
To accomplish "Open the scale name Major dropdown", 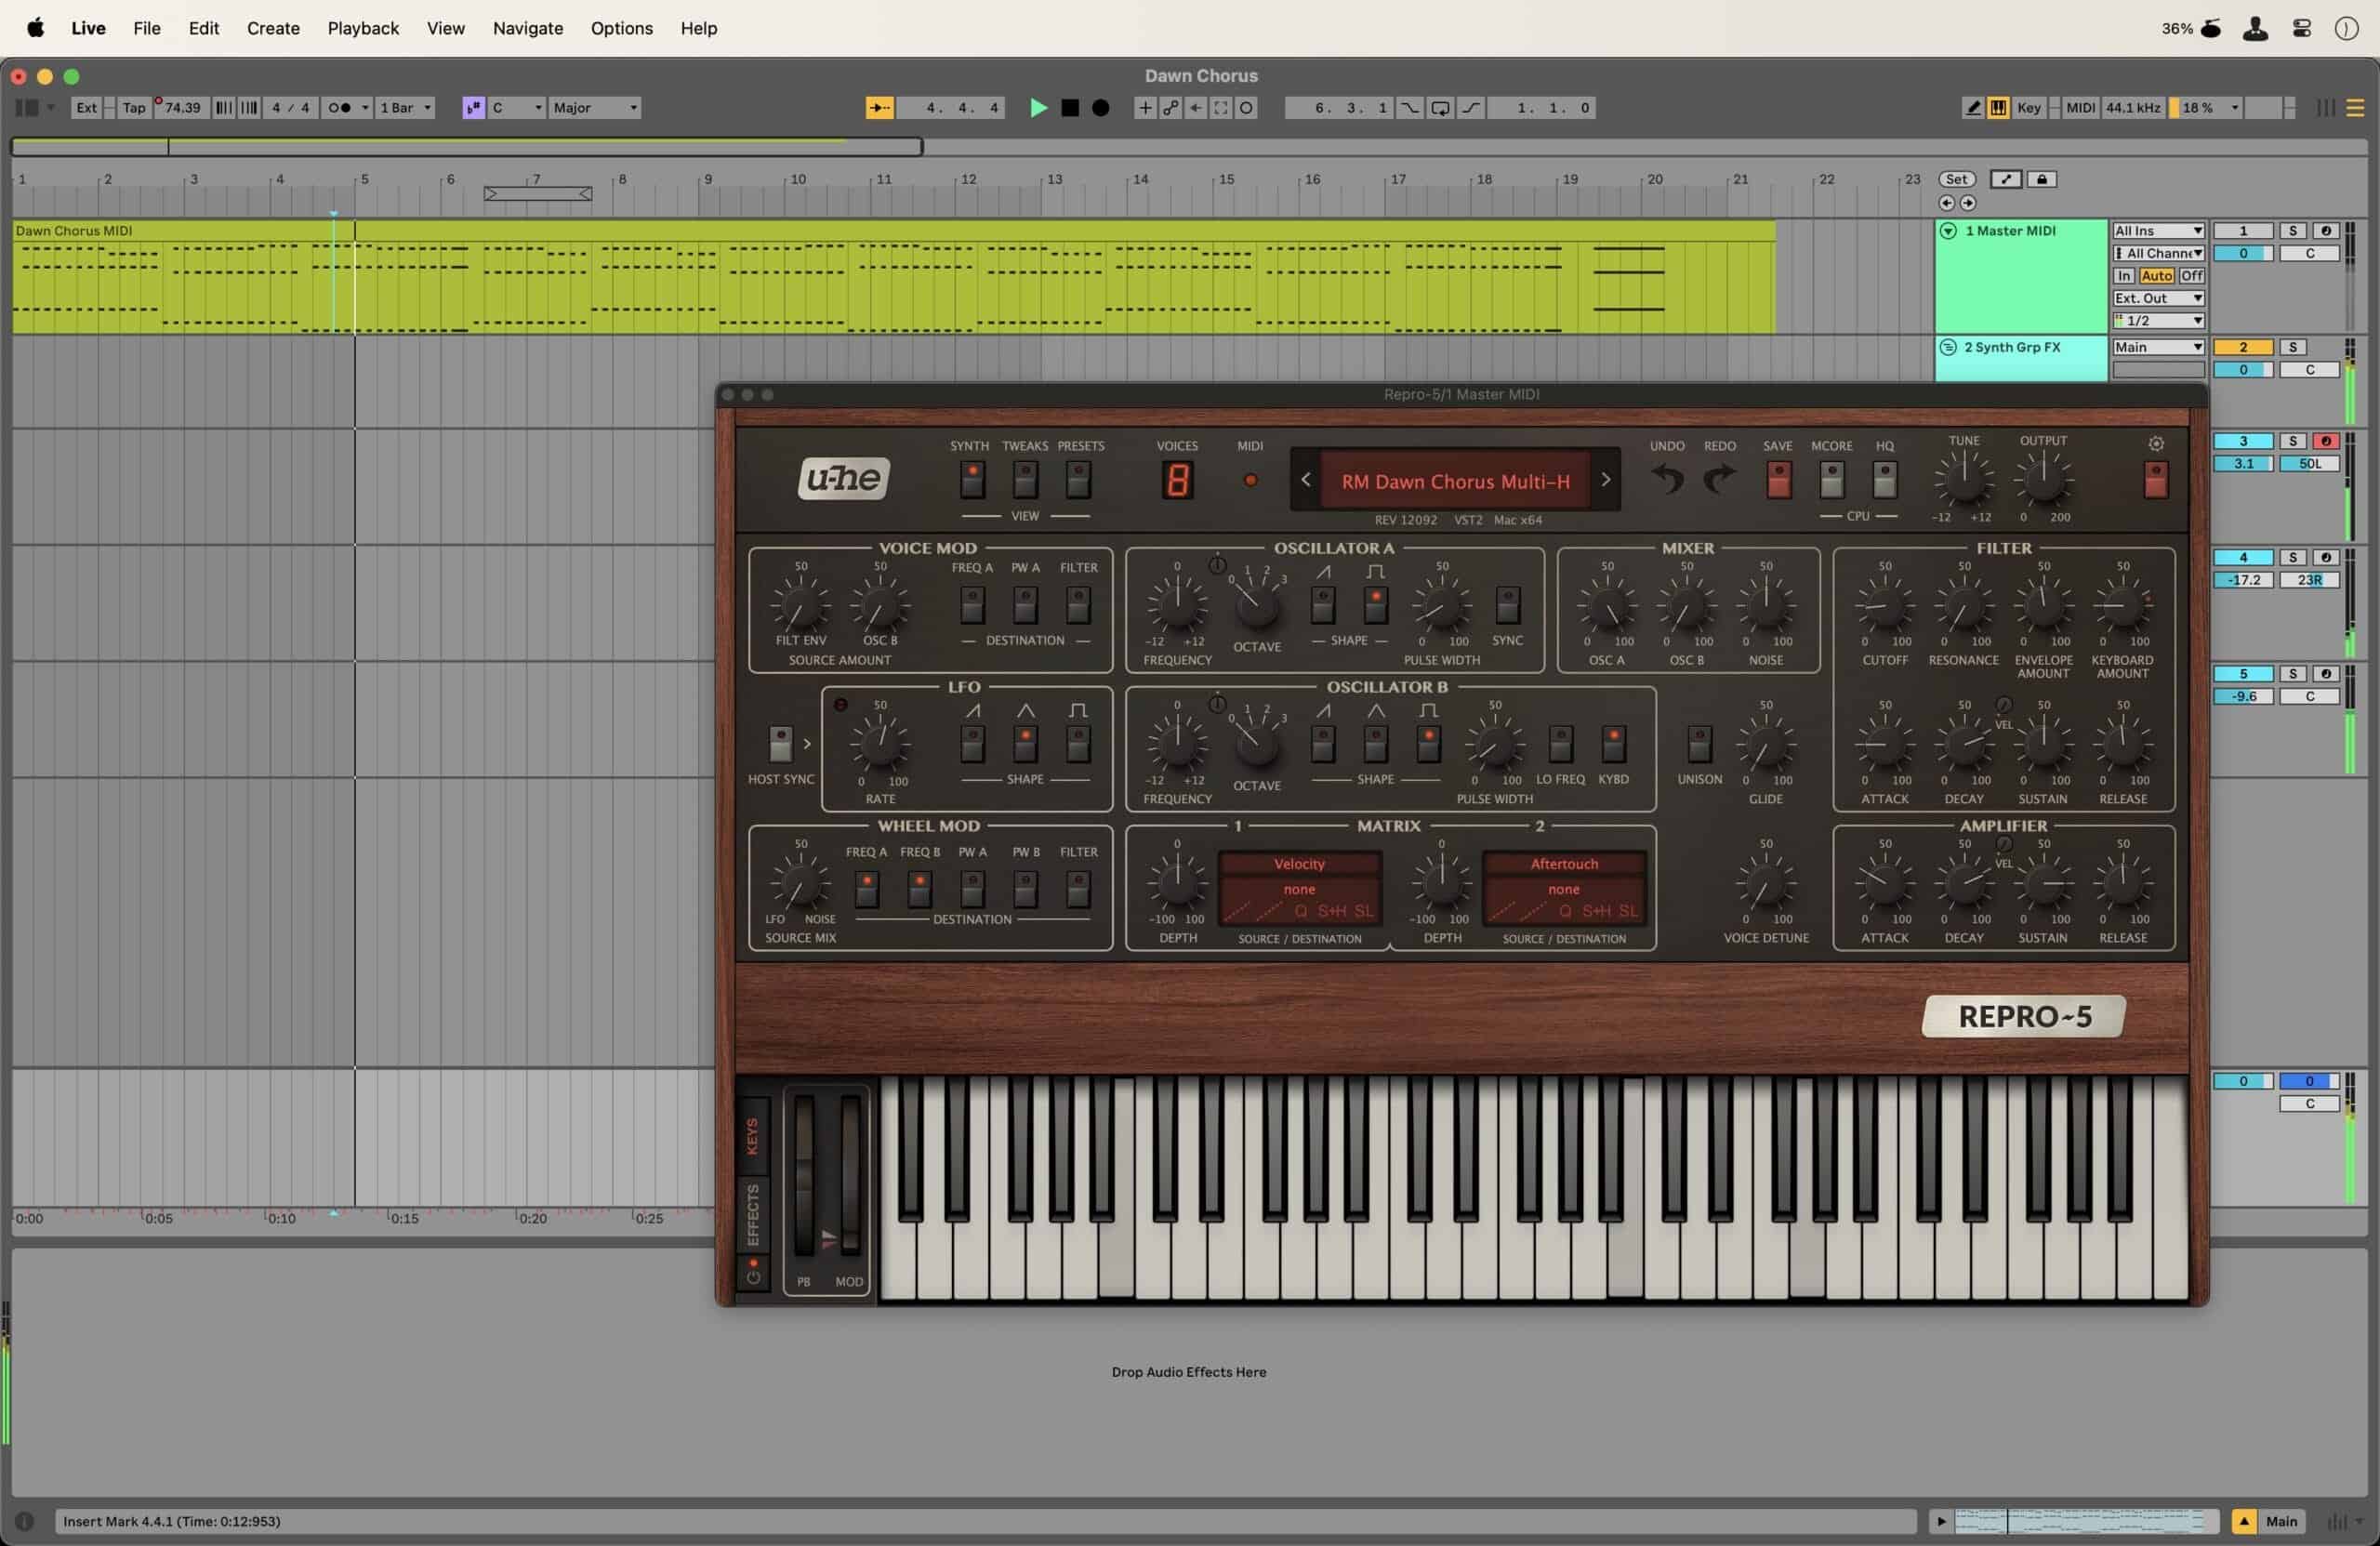I will 594,108.
